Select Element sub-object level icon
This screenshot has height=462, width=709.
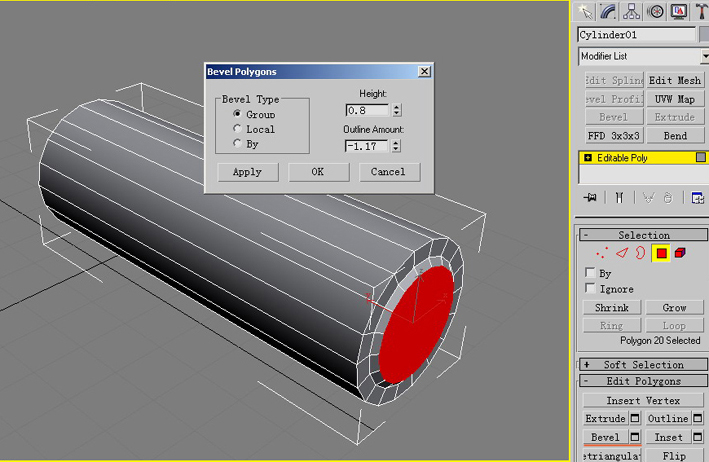click(680, 253)
